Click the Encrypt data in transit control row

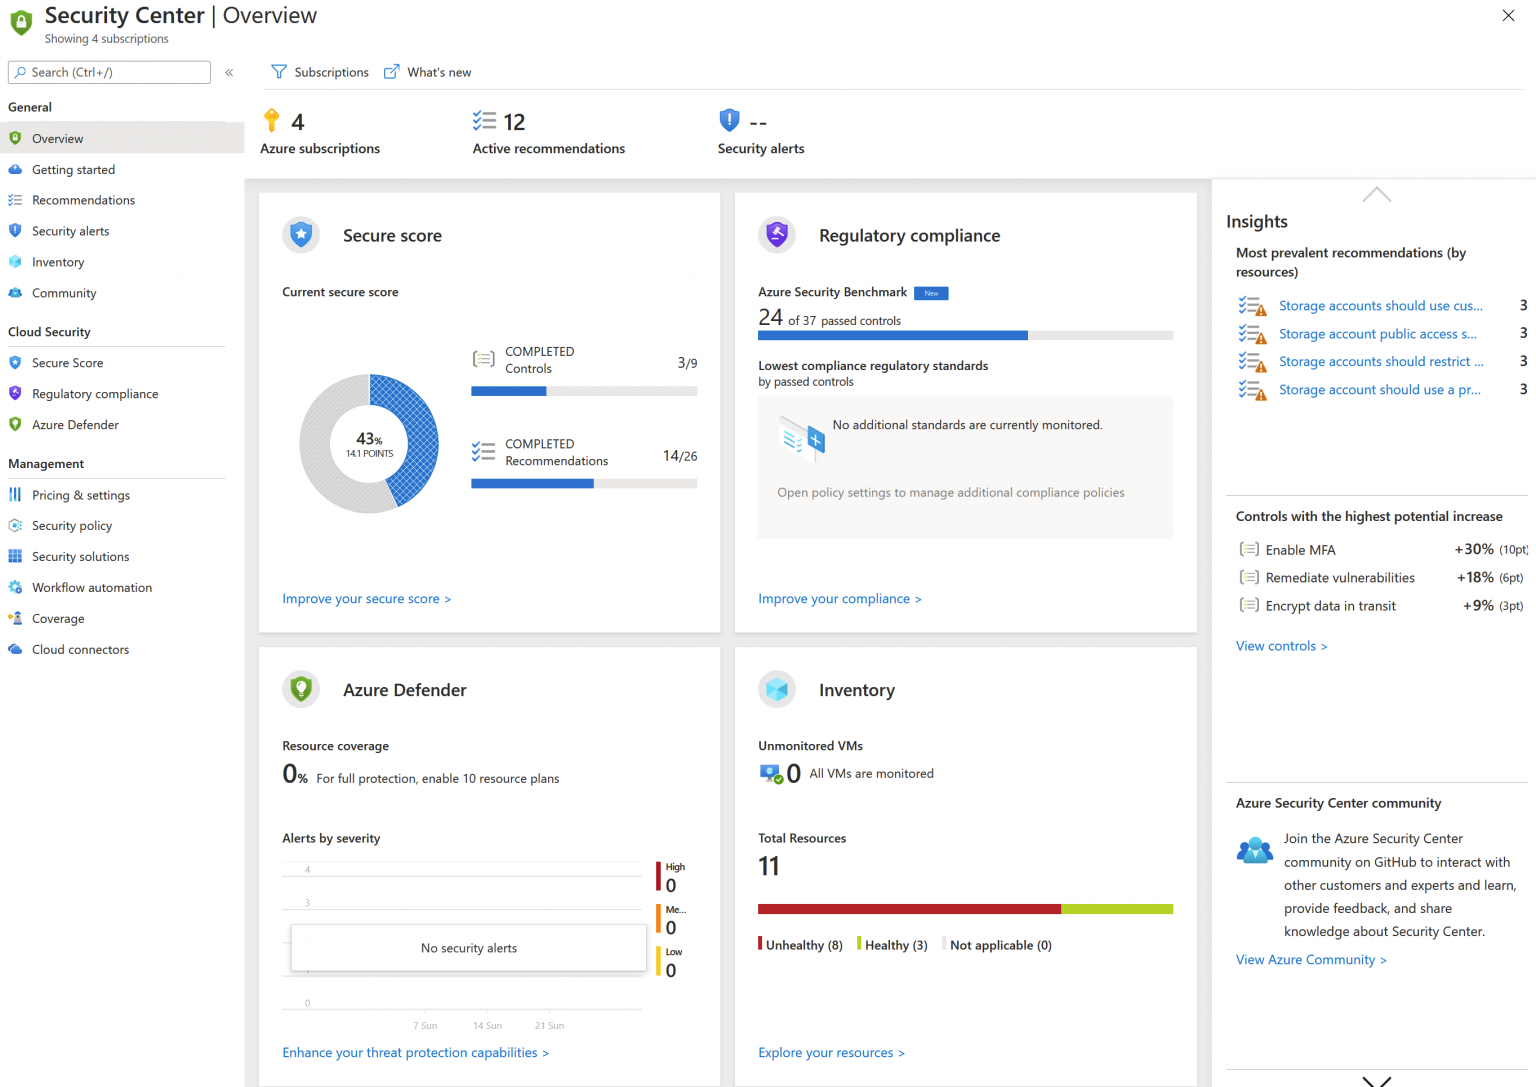(1381, 606)
